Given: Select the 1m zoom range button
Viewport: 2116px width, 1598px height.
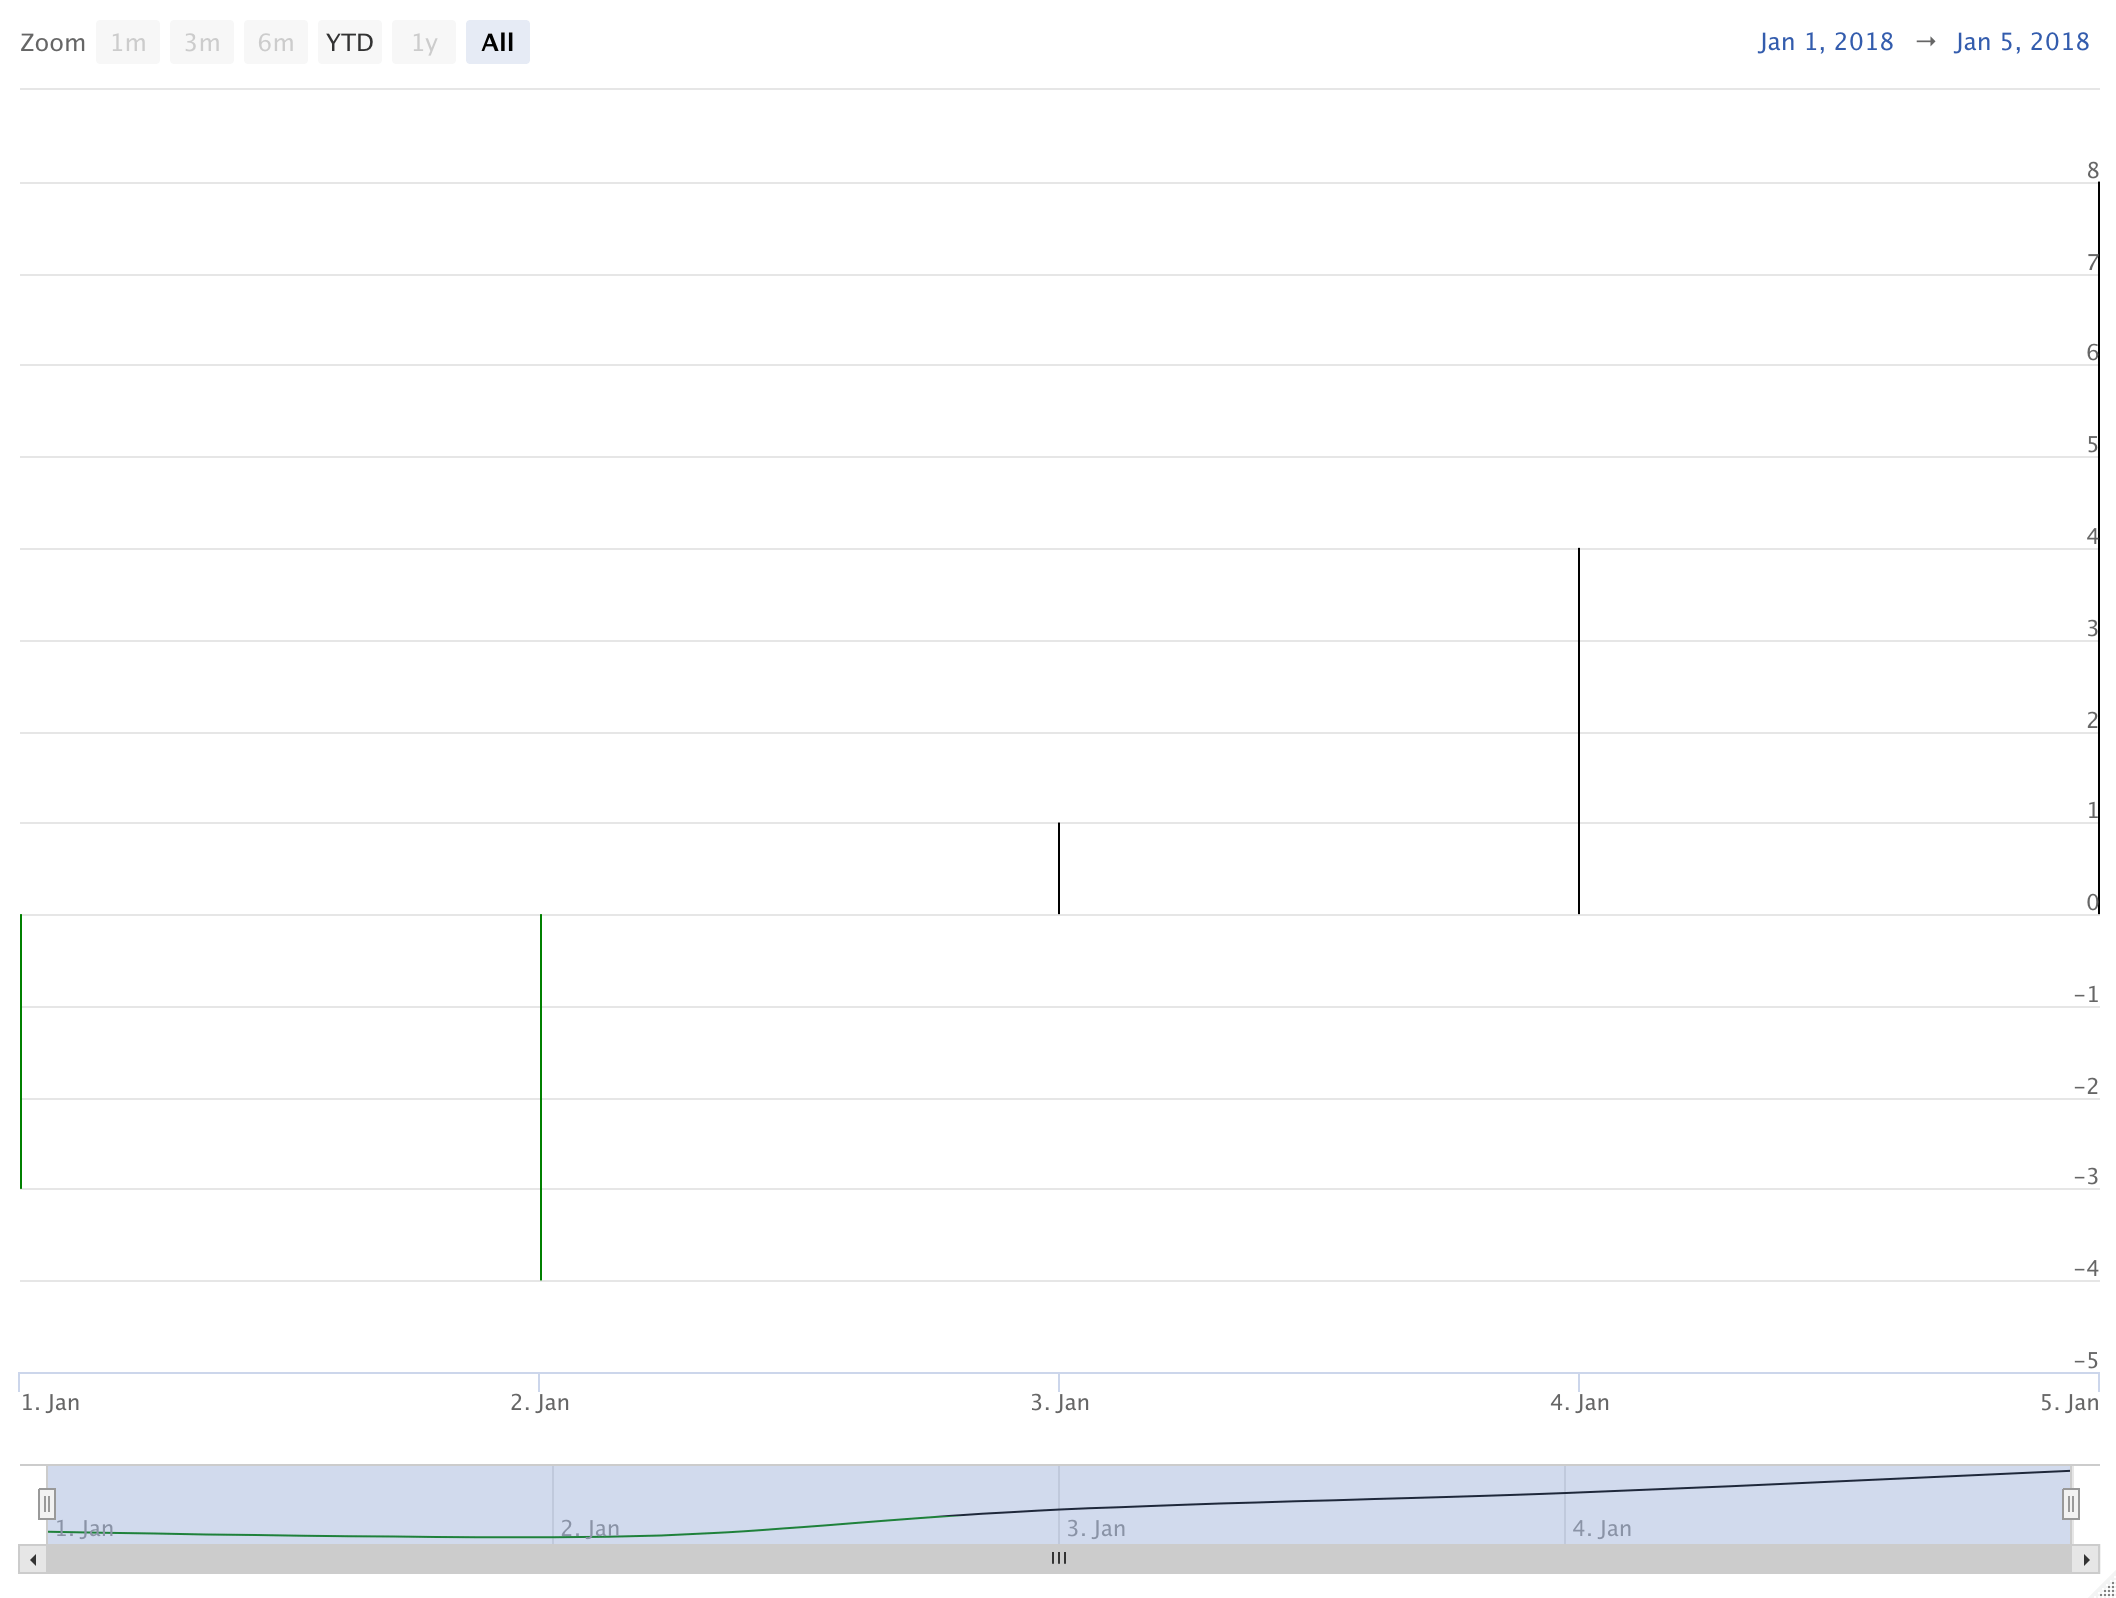Looking at the screenshot, I should tap(128, 42).
